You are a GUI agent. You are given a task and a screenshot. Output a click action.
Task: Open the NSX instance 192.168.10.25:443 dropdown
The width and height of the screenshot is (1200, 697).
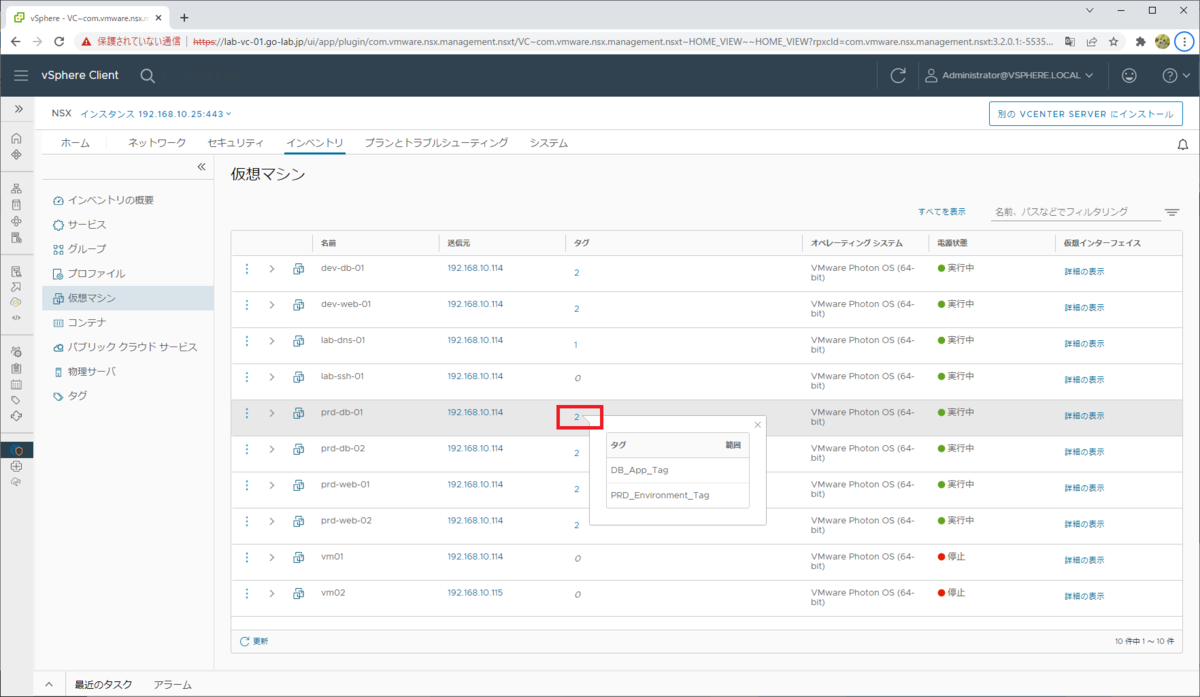(156, 114)
